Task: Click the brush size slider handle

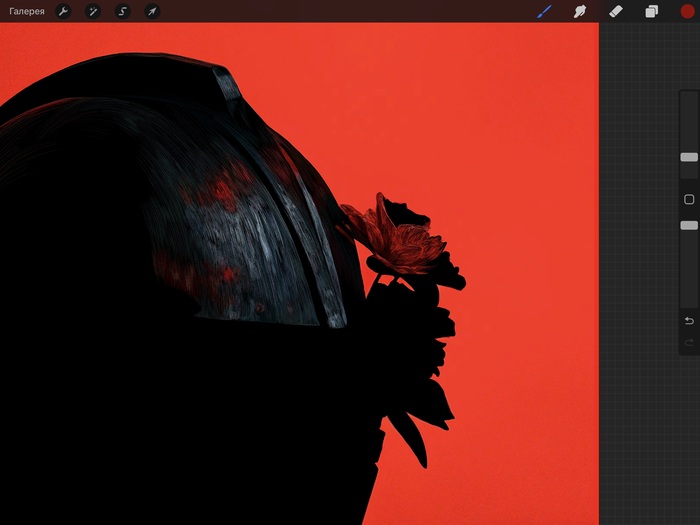Action: tap(689, 157)
